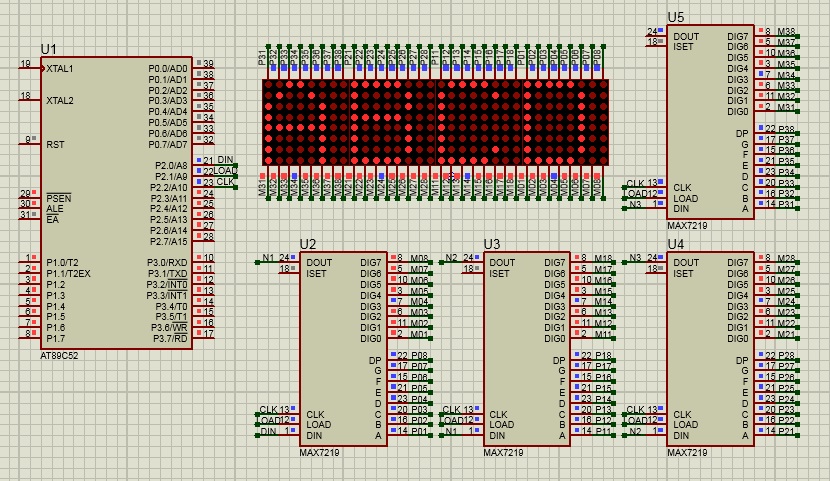Select the U2 MAX7219 chip

click(343, 350)
